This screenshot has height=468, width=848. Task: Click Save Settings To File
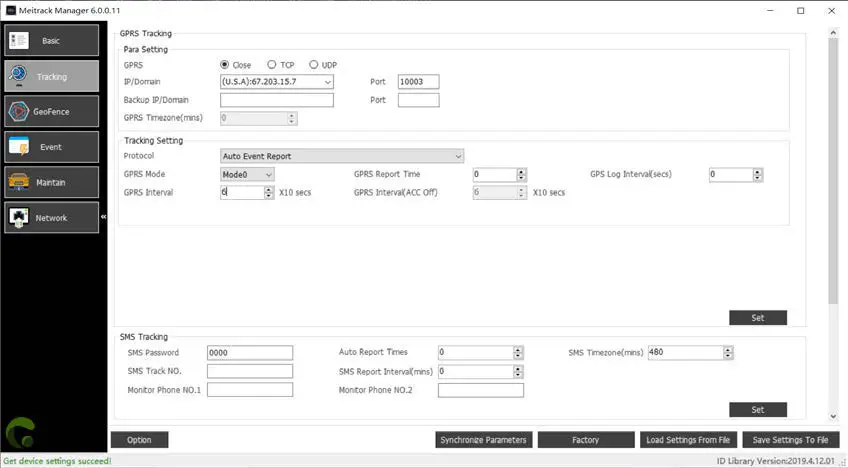[790, 440]
